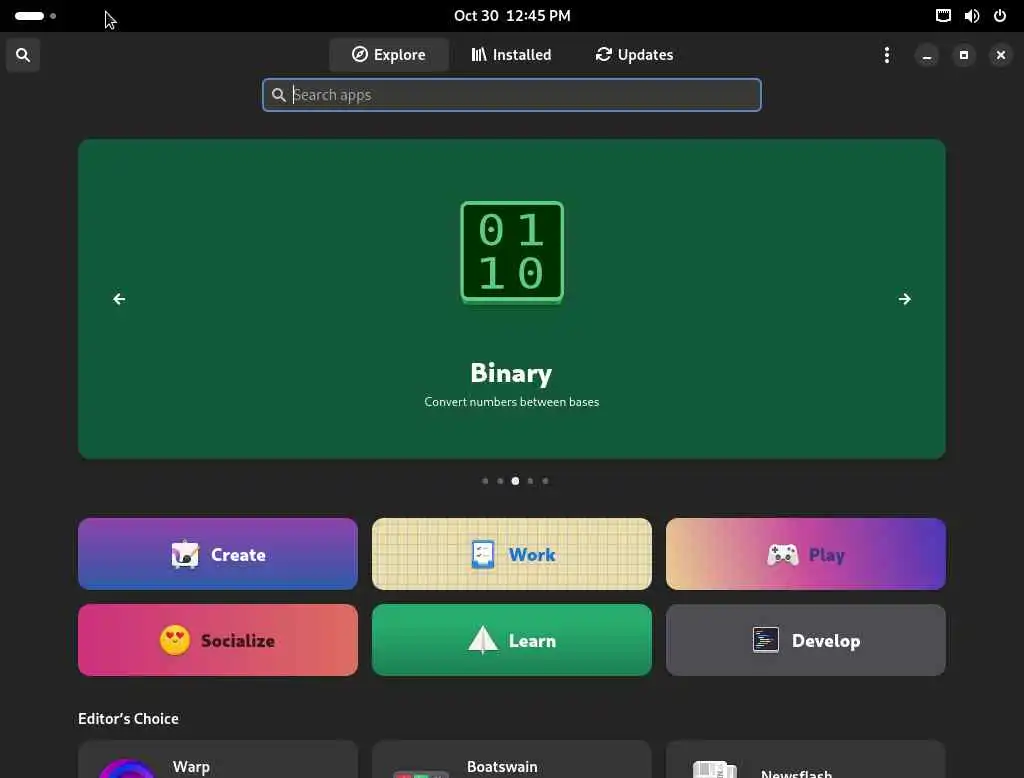Maximize the Software window
This screenshot has height=778, width=1024.
tap(964, 56)
